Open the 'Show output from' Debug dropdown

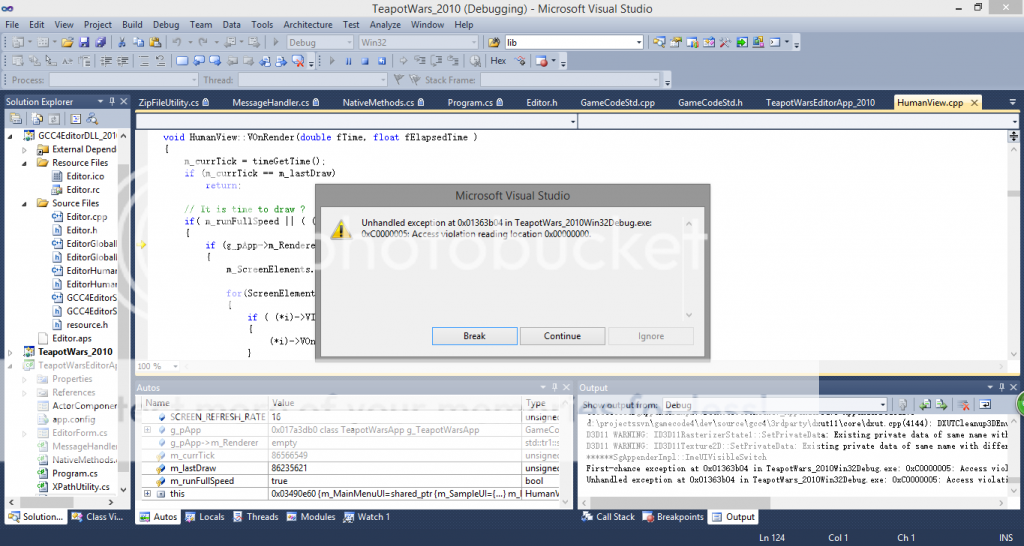880,404
